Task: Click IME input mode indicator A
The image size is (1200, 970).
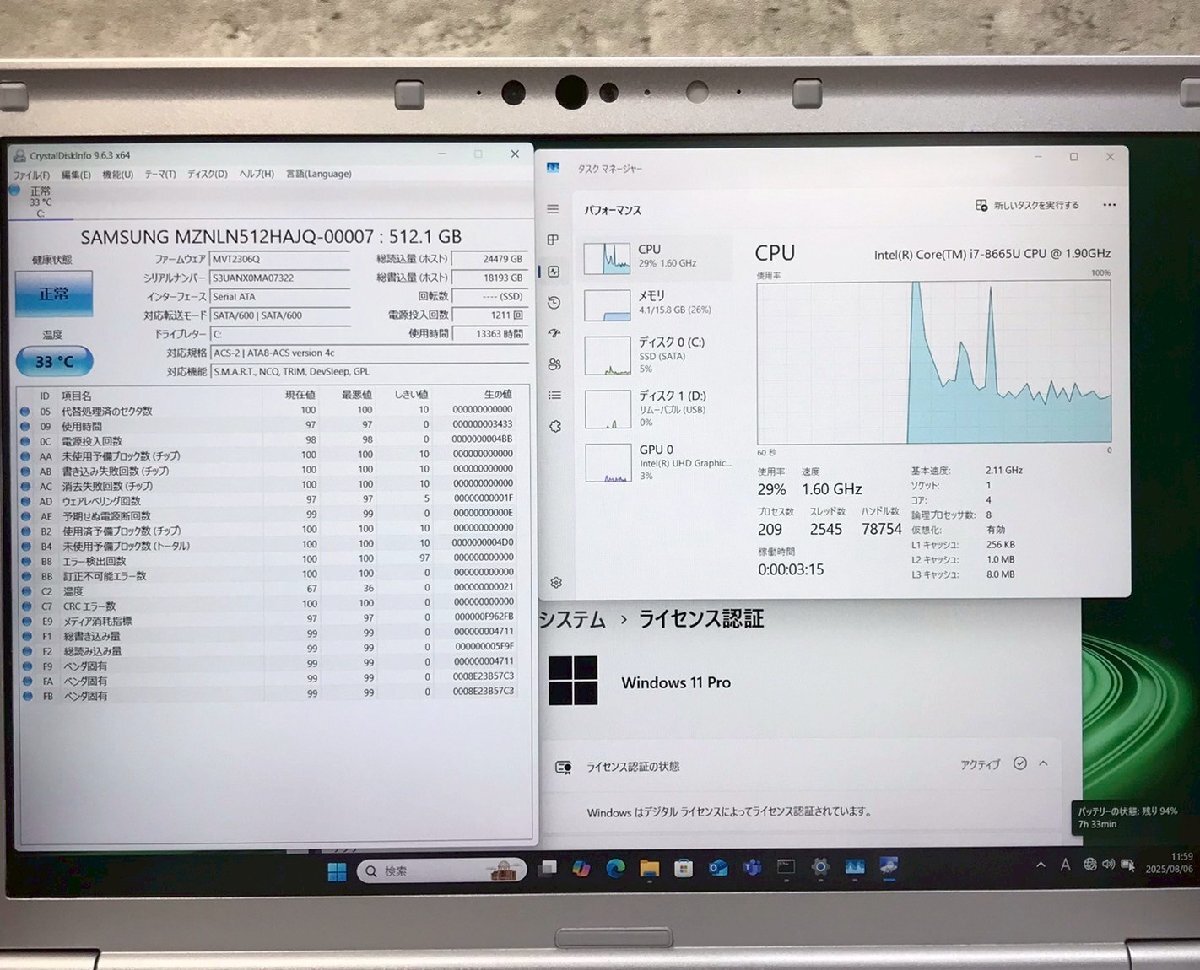Action: click(1065, 864)
